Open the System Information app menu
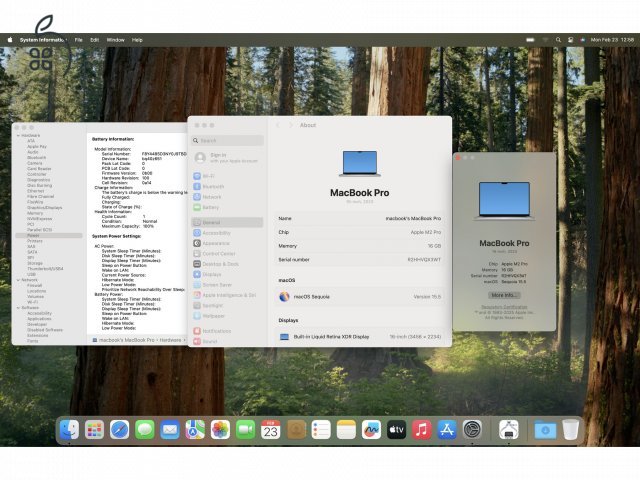This screenshot has height=480, width=640. point(43,40)
